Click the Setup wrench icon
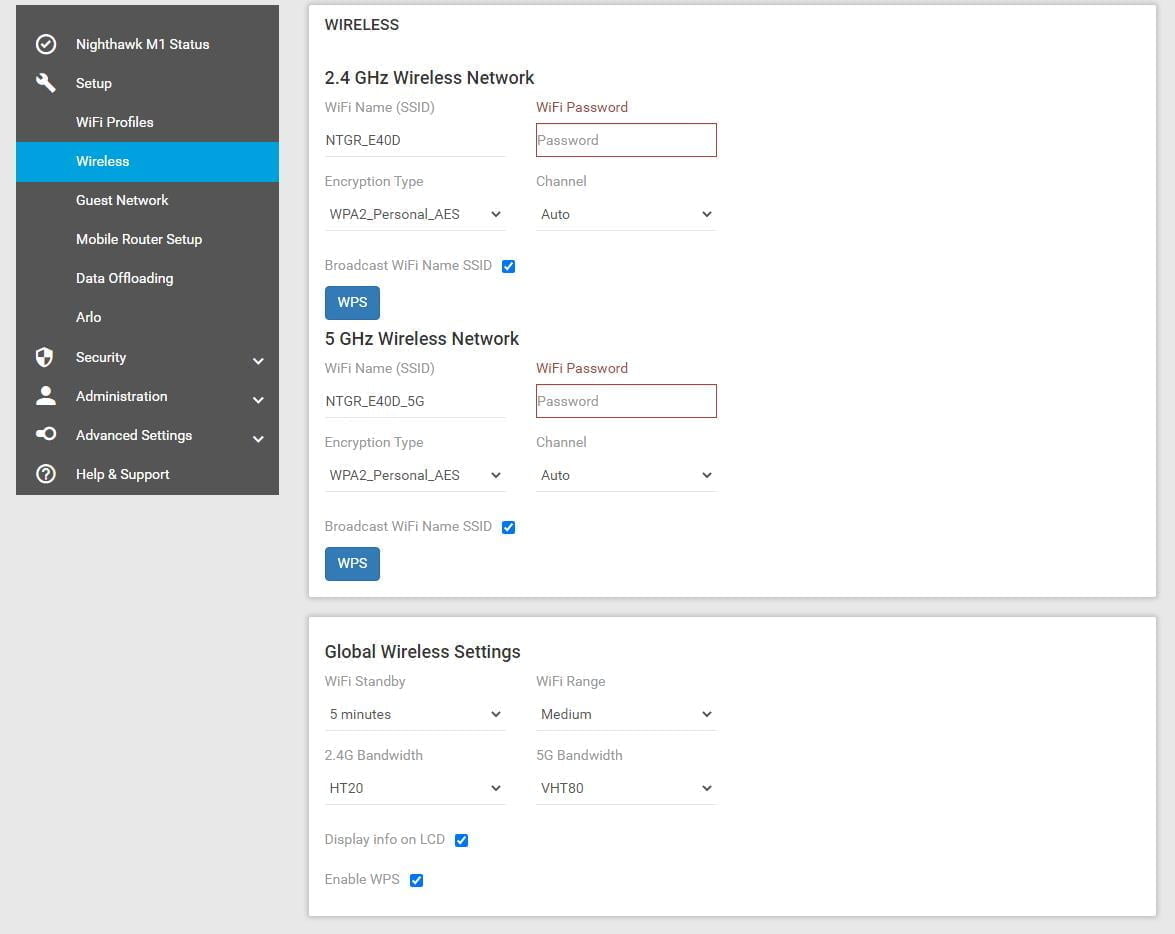This screenshot has height=934, width=1175. [46, 83]
